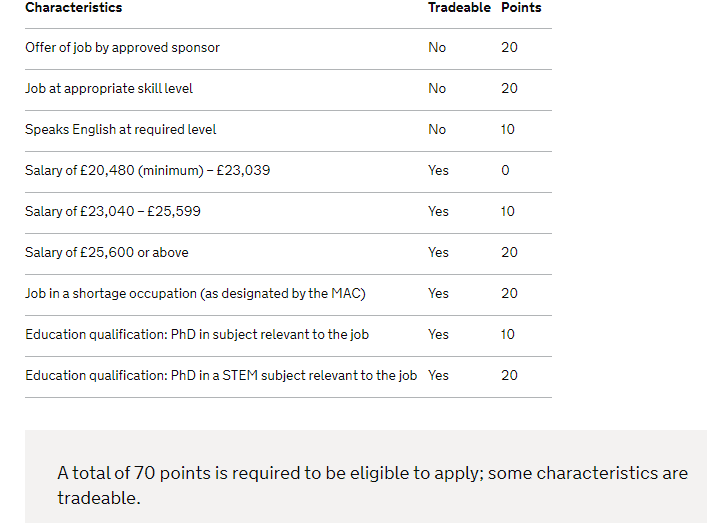Click the 'No' tradeable value for approved sponsor
The width and height of the screenshot is (707, 523).
437,48
